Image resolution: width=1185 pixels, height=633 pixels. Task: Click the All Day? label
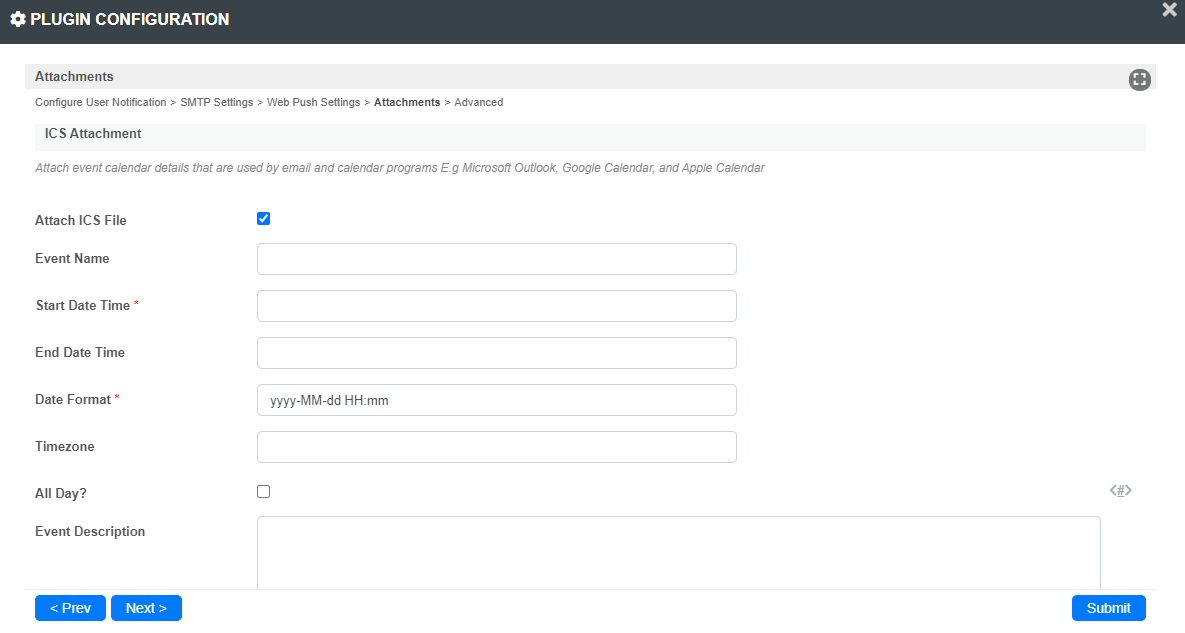[60, 493]
